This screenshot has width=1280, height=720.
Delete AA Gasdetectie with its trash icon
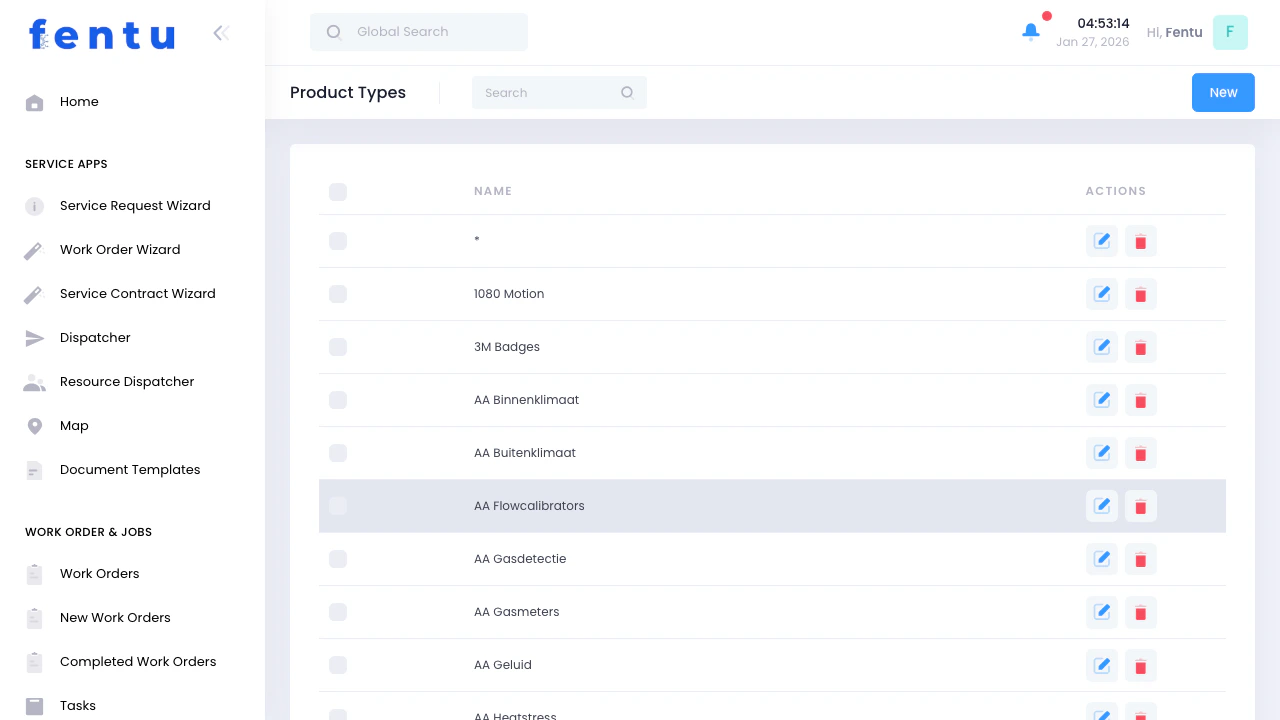coord(1140,559)
